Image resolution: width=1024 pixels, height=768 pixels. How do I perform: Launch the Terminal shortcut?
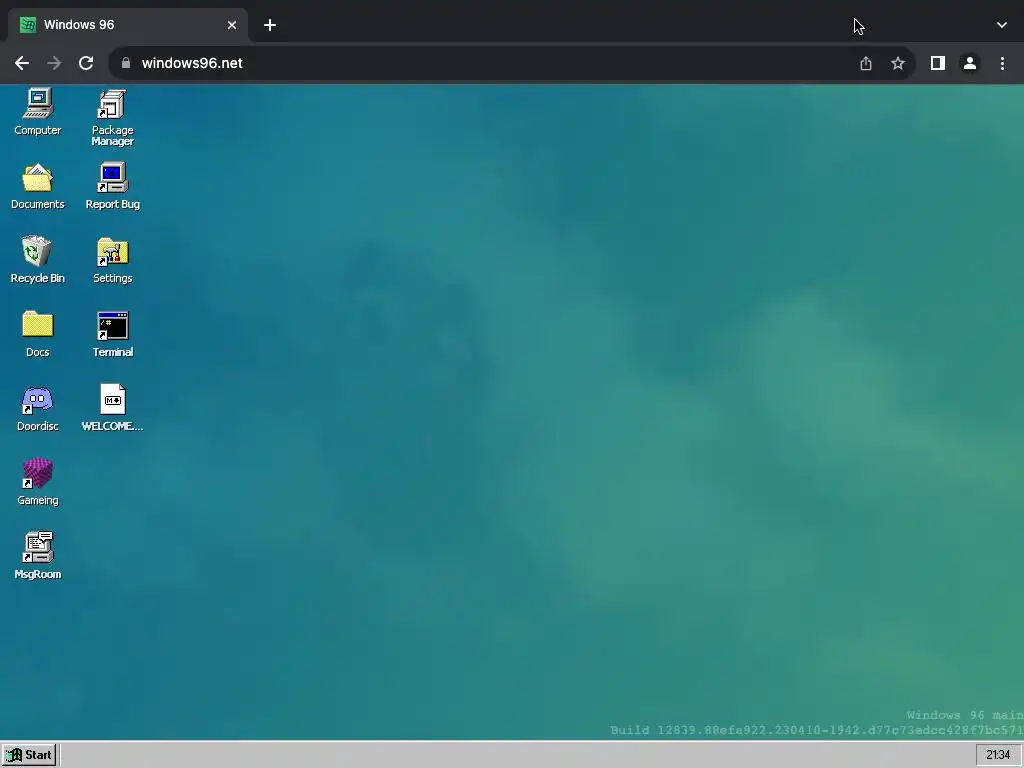[112, 334]
